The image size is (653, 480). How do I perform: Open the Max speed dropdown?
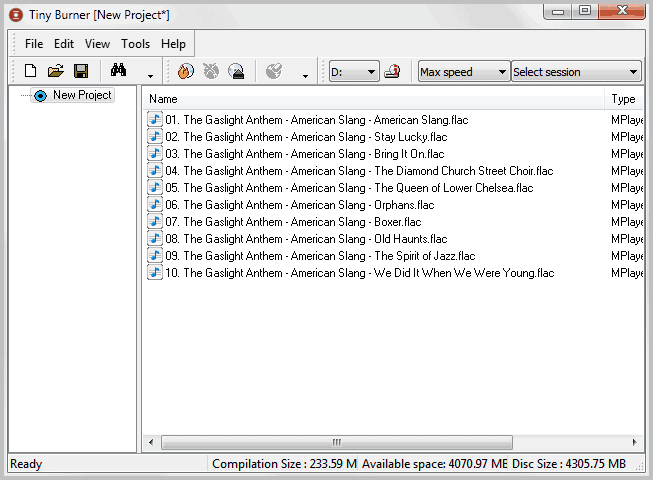click(x=464, y=72)
